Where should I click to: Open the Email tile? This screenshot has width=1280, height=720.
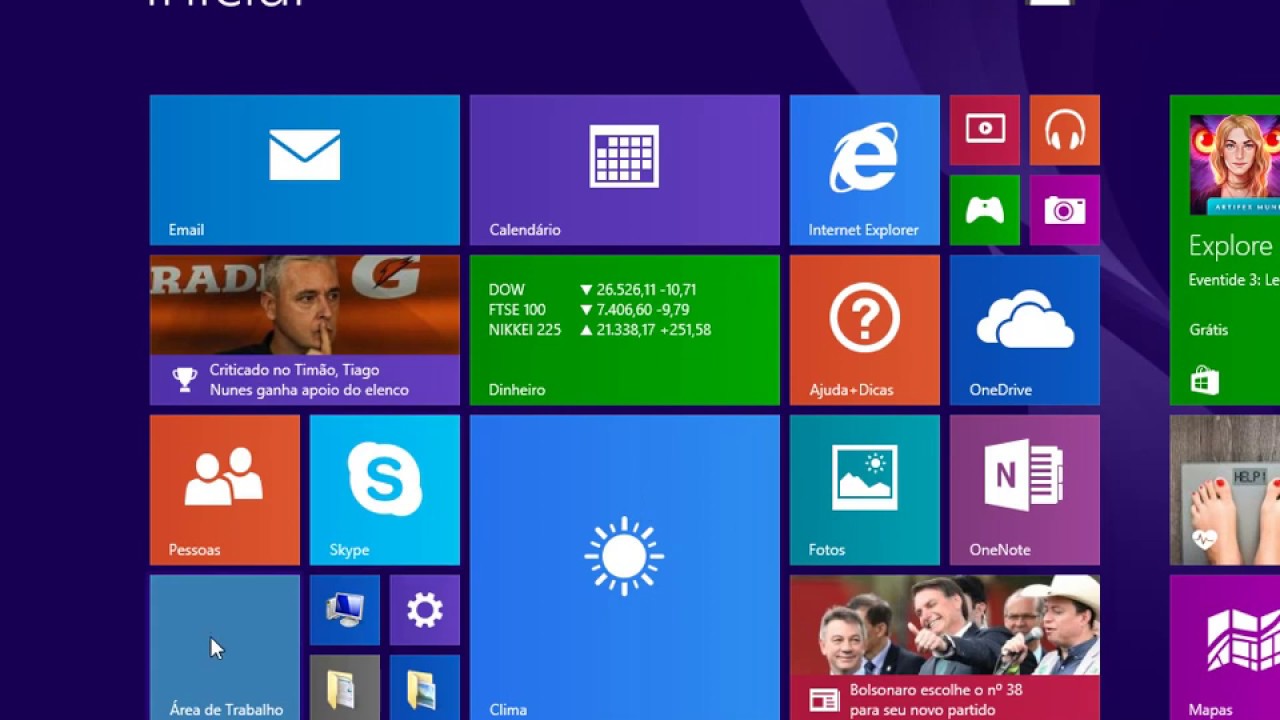[x=305, y=170]
